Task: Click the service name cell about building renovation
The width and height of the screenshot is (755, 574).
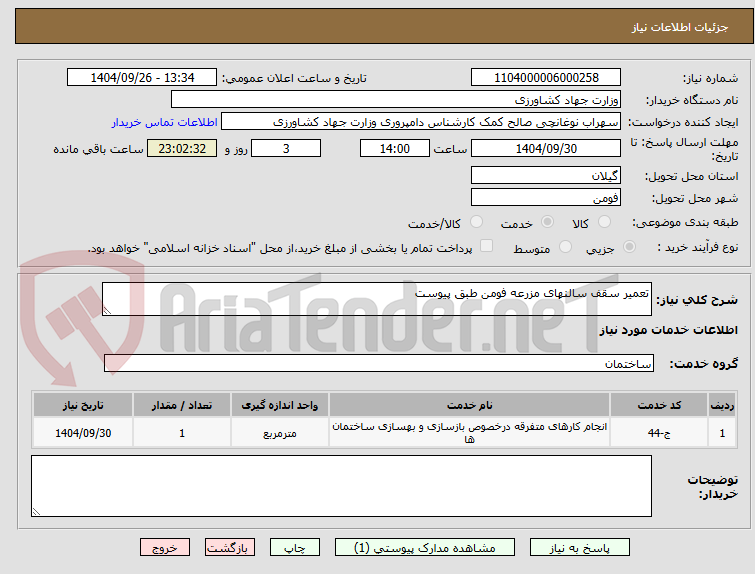Action: point(469,432)
